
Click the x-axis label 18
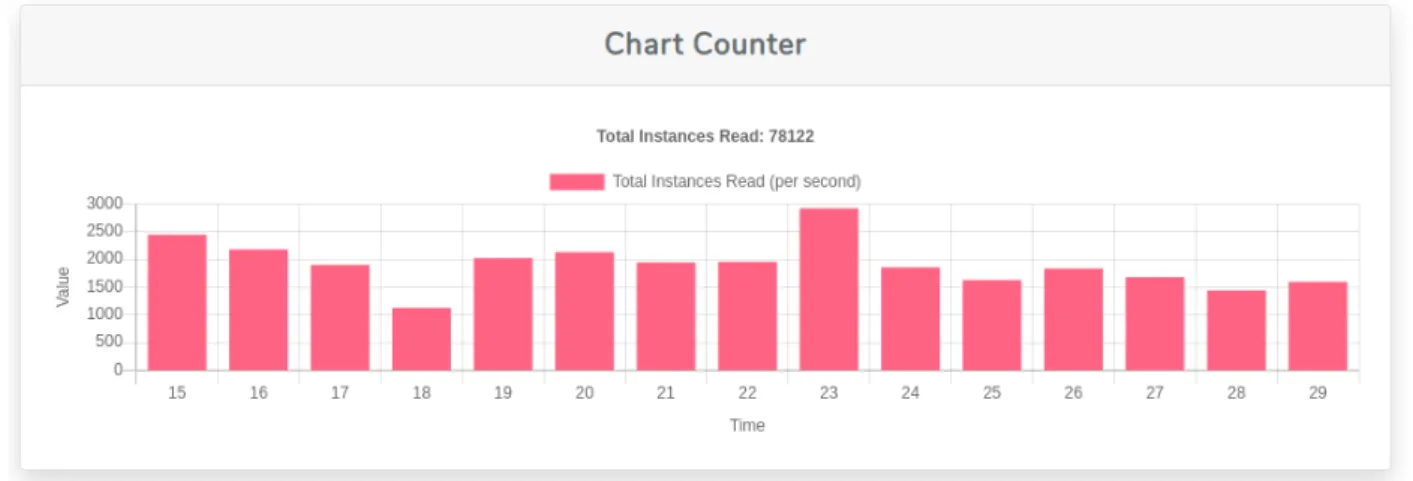tap(421, 393)
